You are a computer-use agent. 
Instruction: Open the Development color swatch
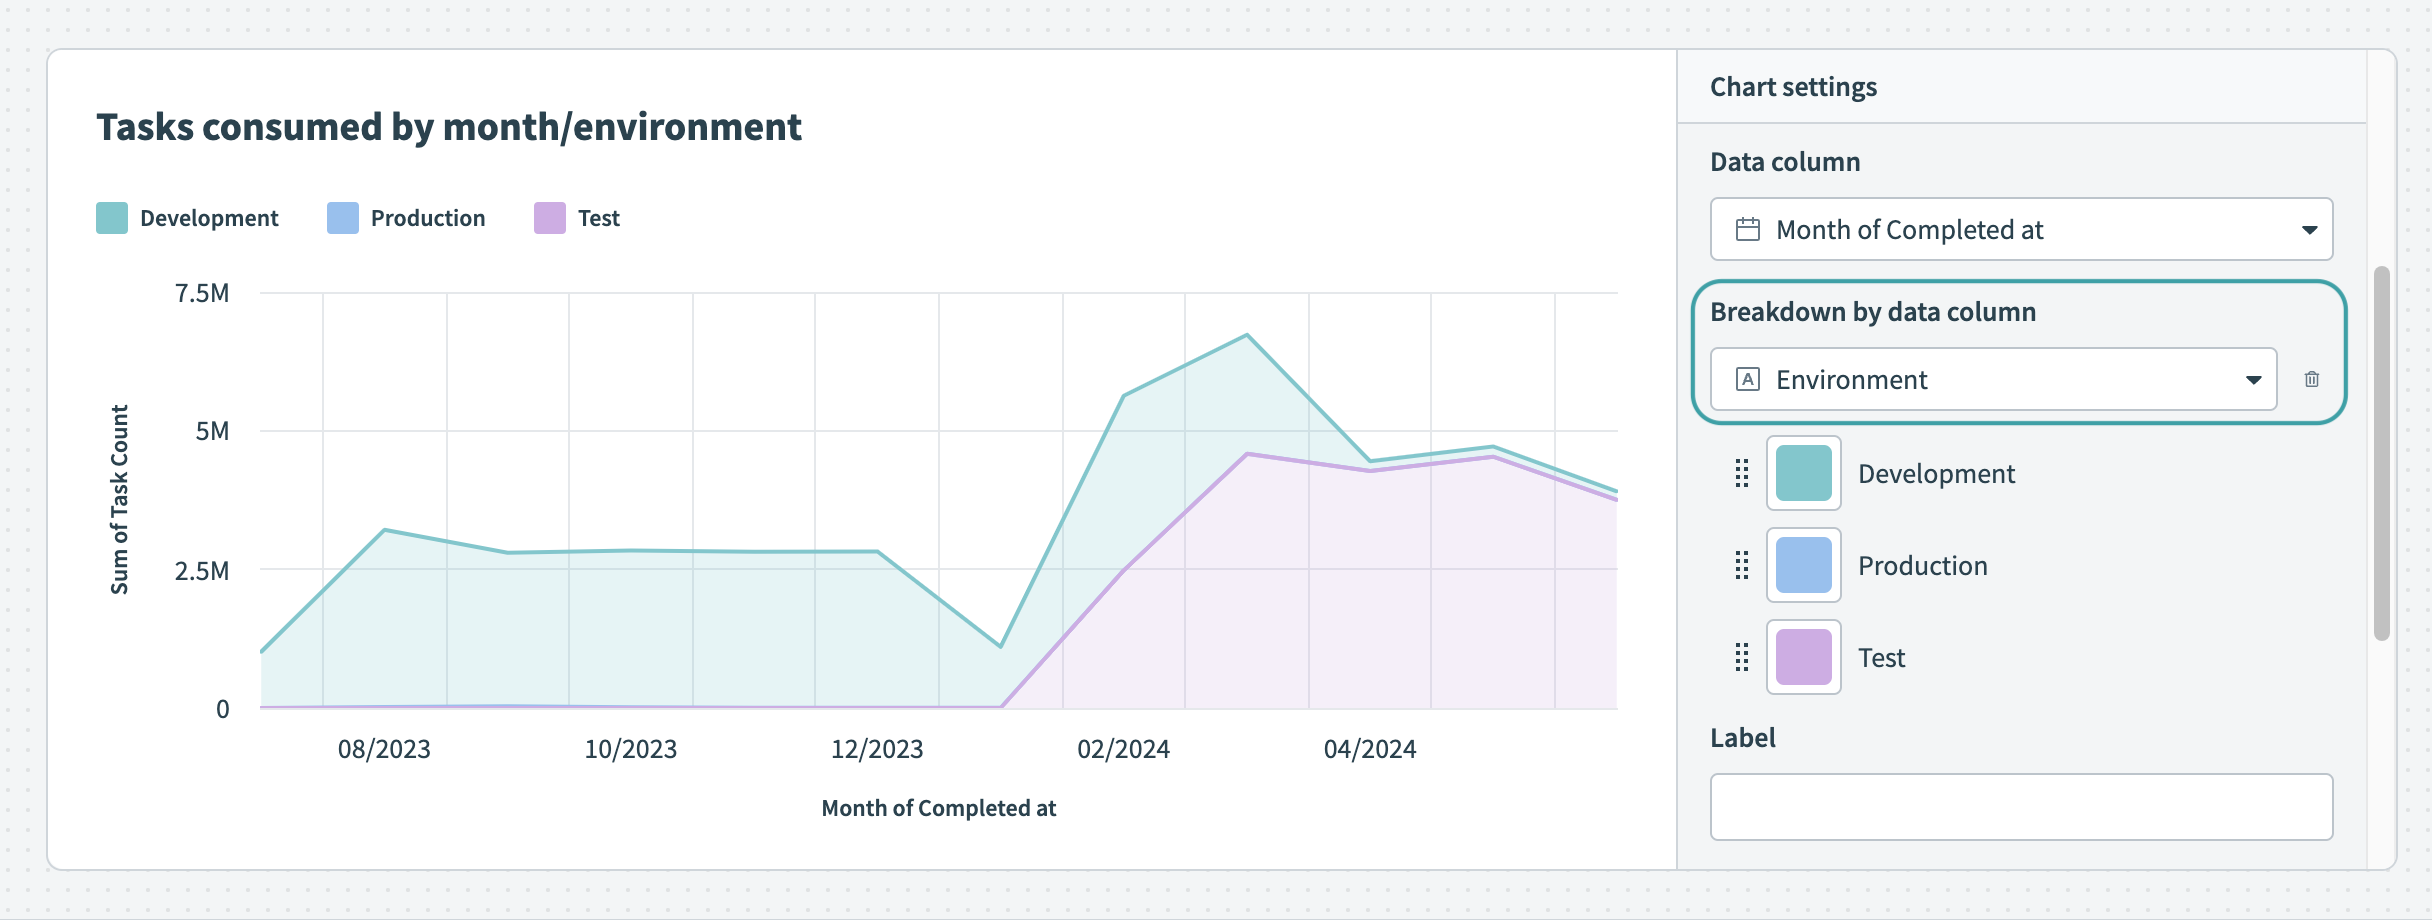click(x=1803, y=473)
